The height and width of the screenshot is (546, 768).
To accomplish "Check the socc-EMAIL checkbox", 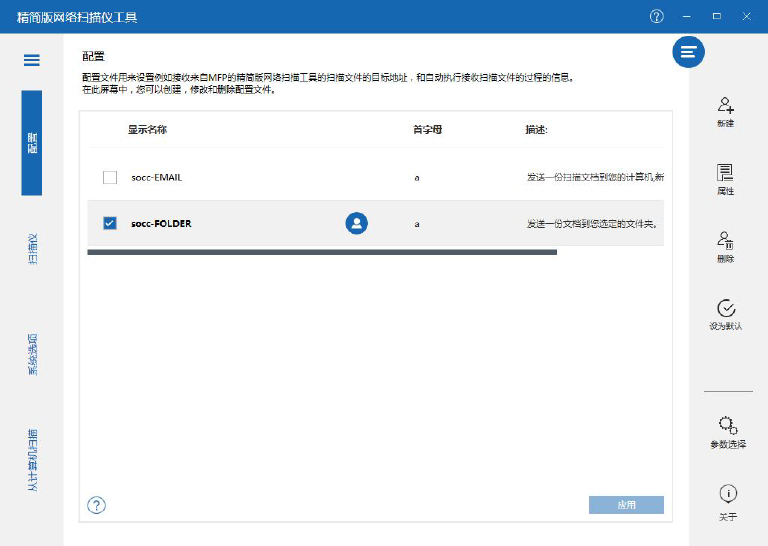I will (110, 177).
